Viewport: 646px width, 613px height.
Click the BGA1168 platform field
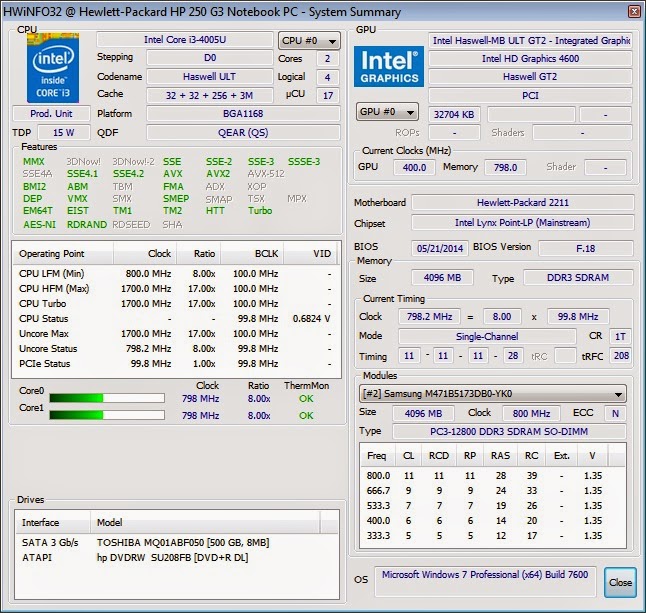click(x=243, y=114)
